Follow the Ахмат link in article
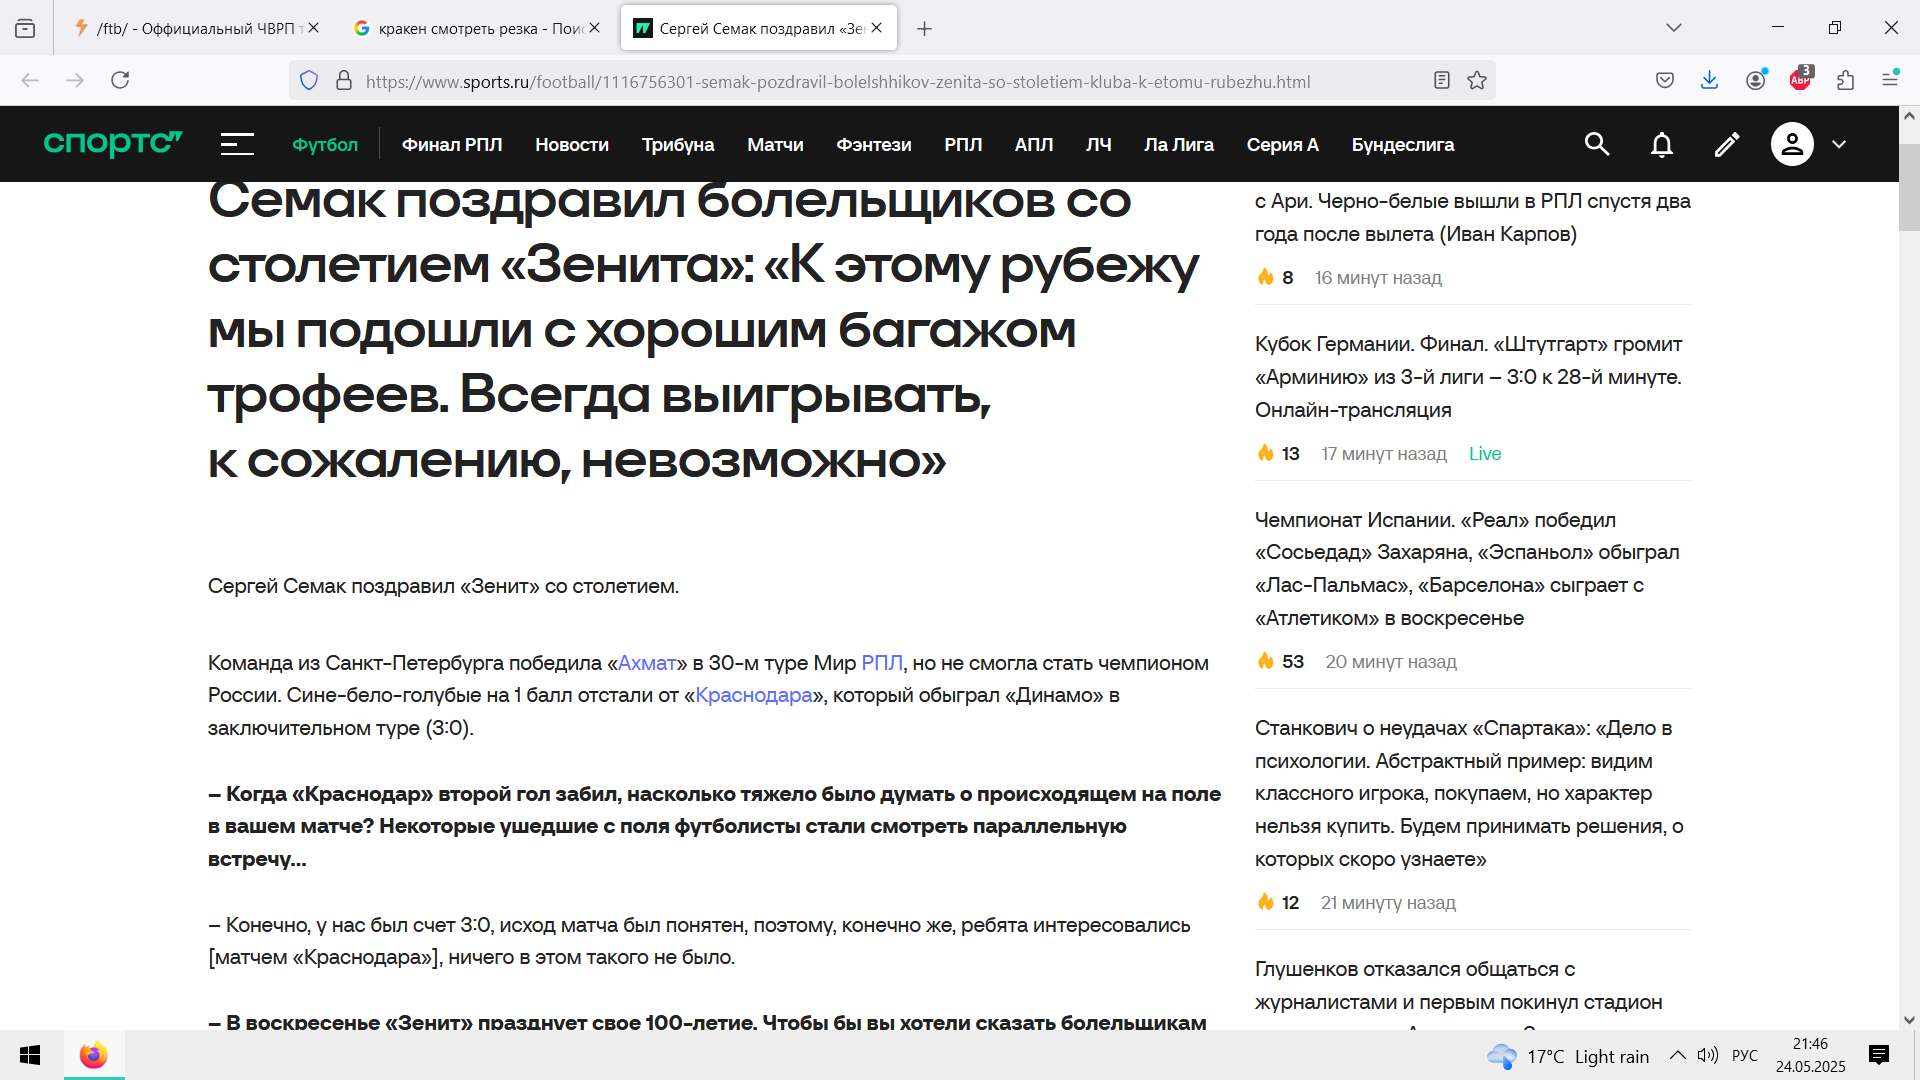The height and width of the screenshot is (1080, 1920). pos(647,663)
